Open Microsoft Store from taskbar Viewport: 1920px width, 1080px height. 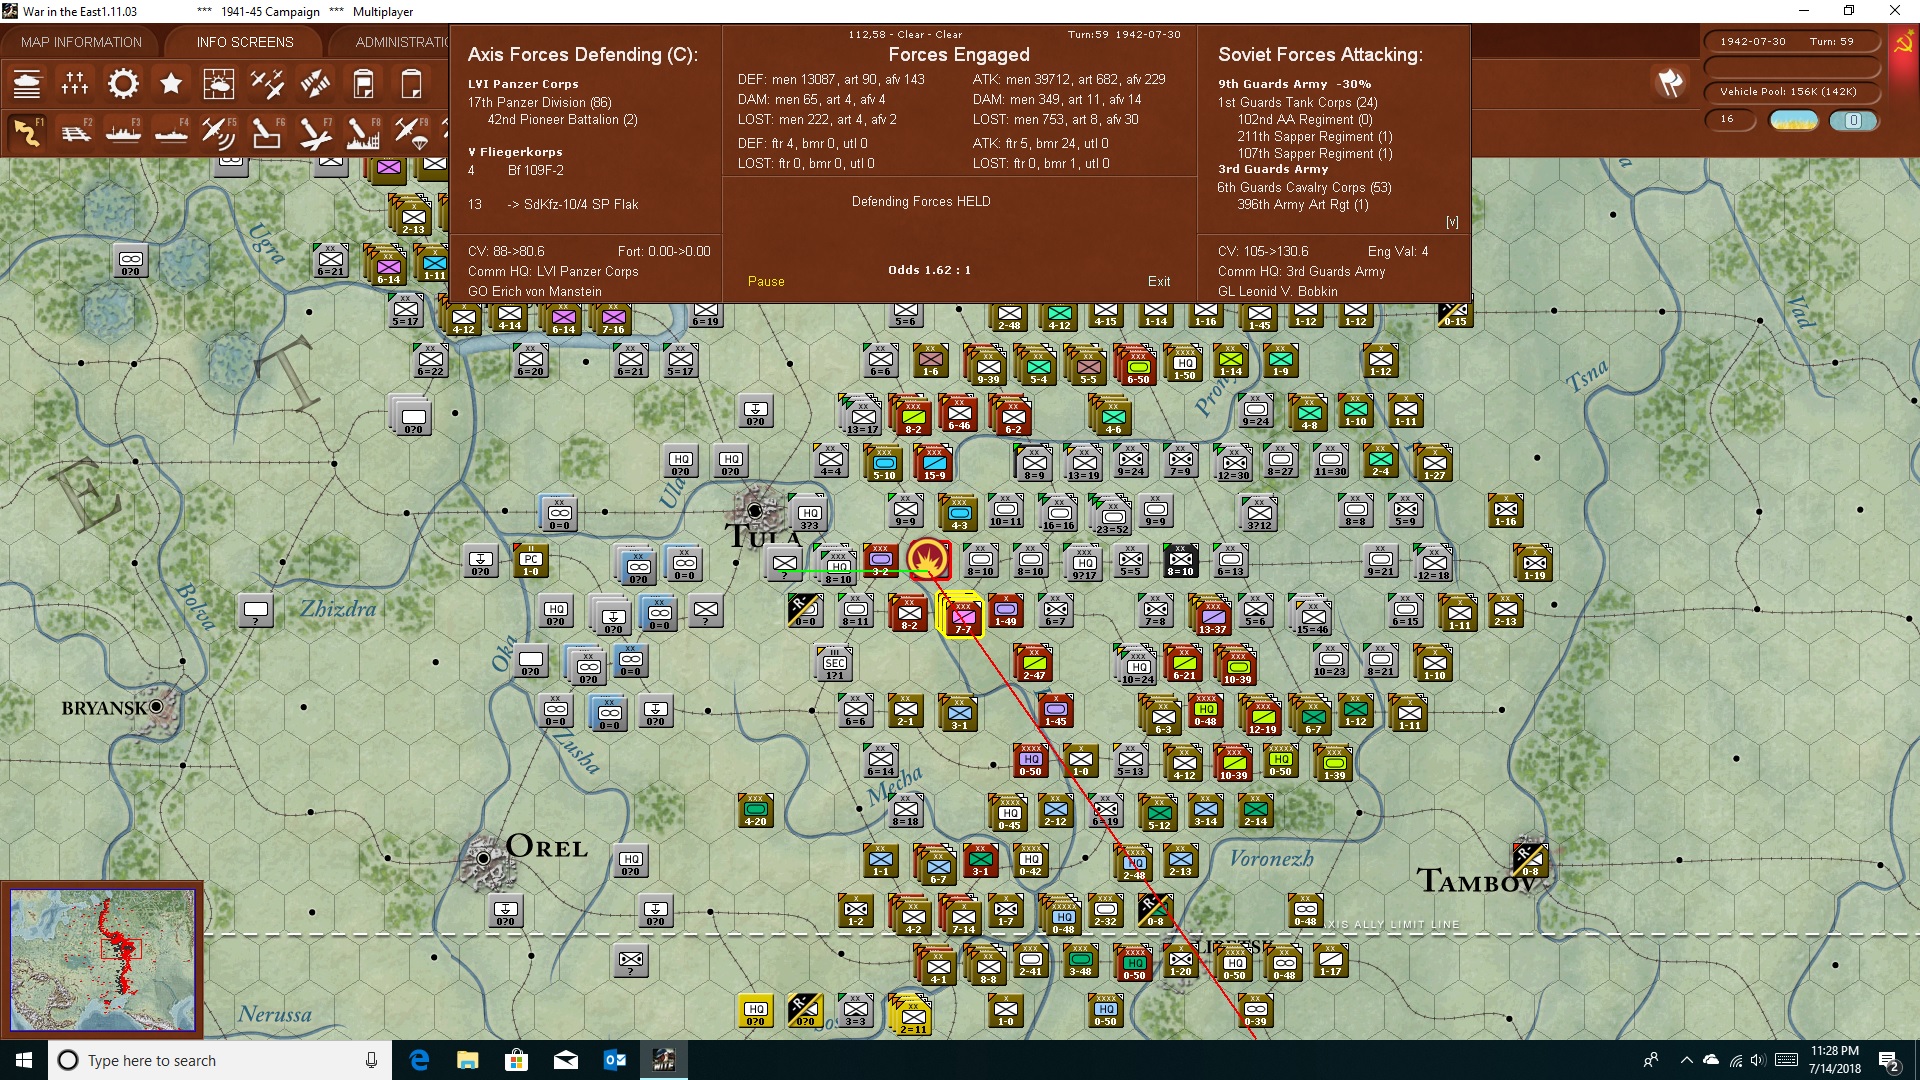click(x=516, y=1060)
